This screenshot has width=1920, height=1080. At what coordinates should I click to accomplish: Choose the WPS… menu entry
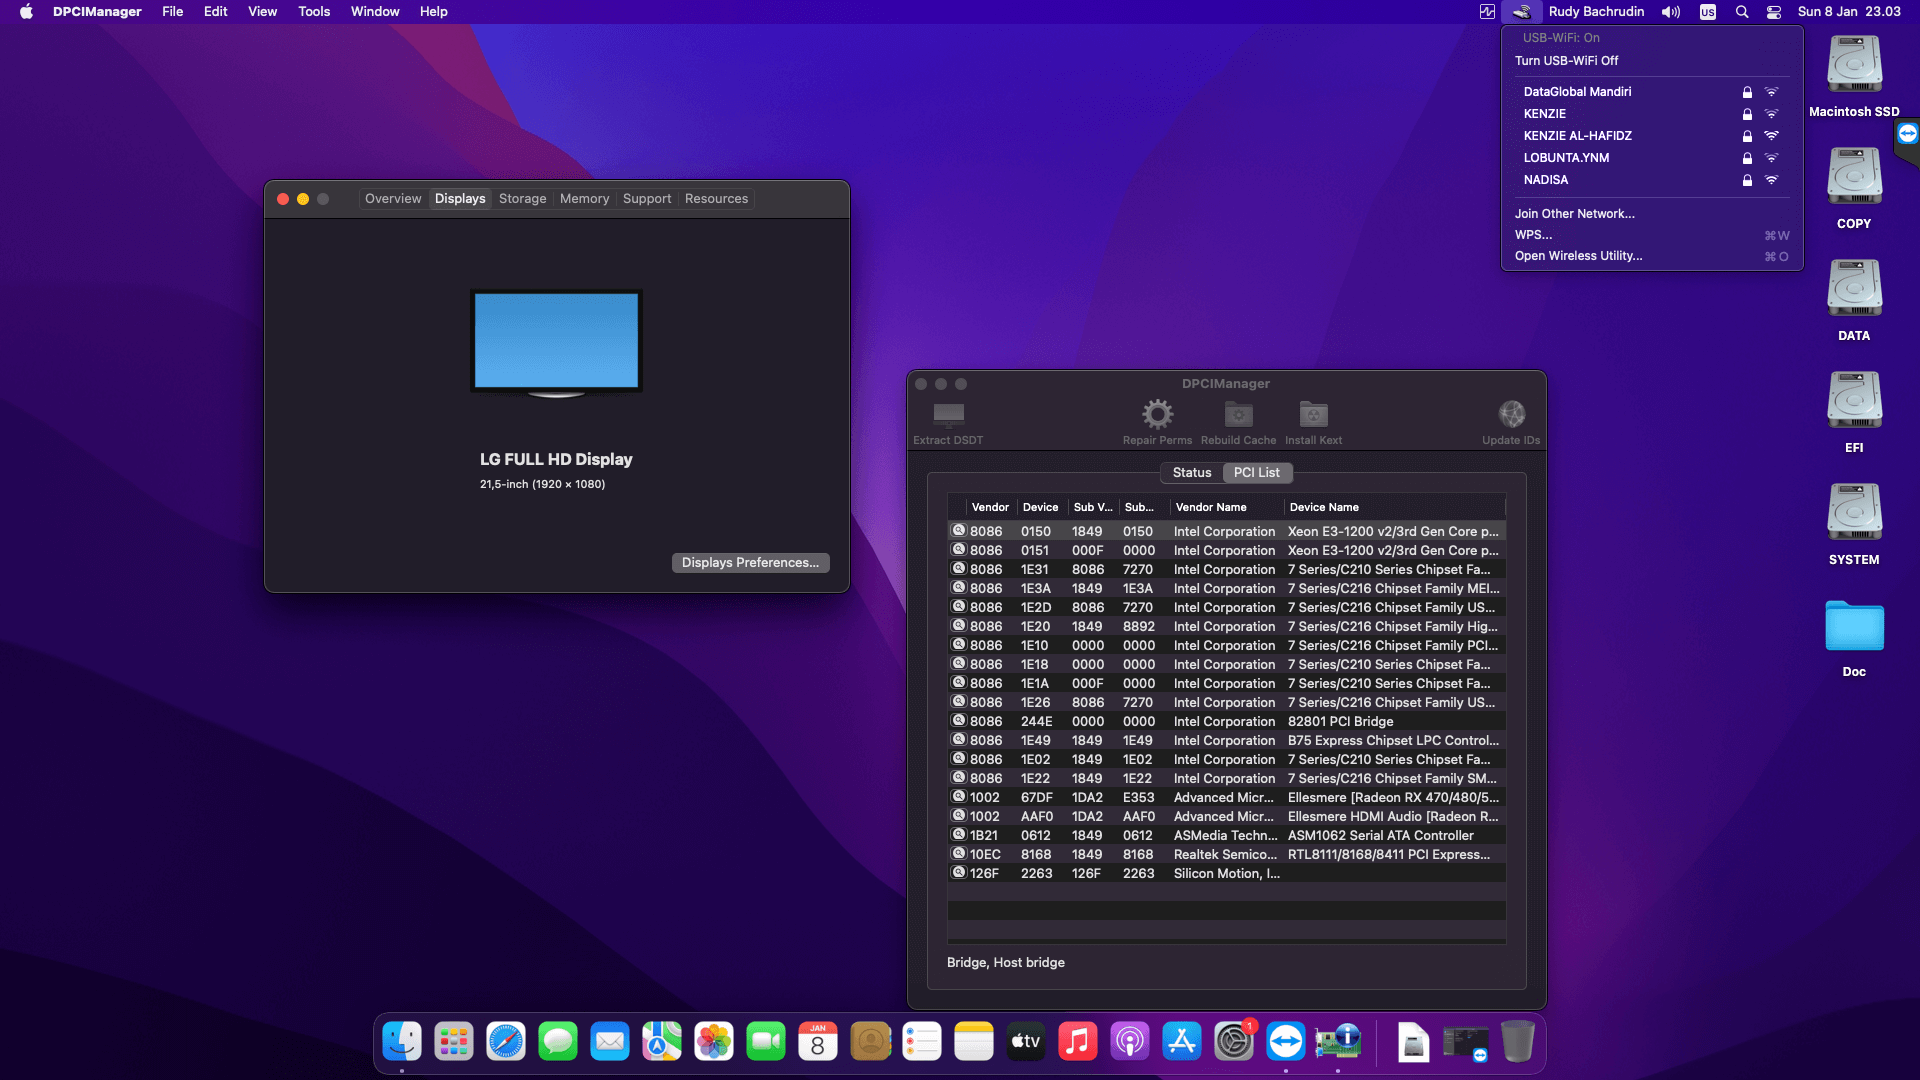click(x=1652, y=235)
